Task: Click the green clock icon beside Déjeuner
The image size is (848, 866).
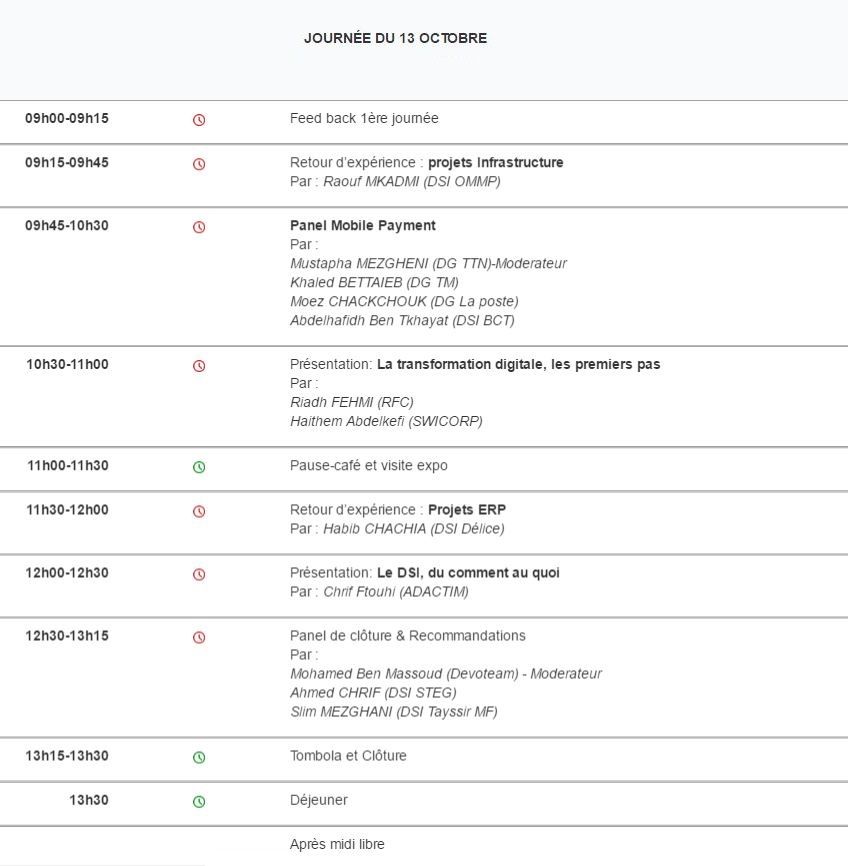Action: (x=199, y=801)
